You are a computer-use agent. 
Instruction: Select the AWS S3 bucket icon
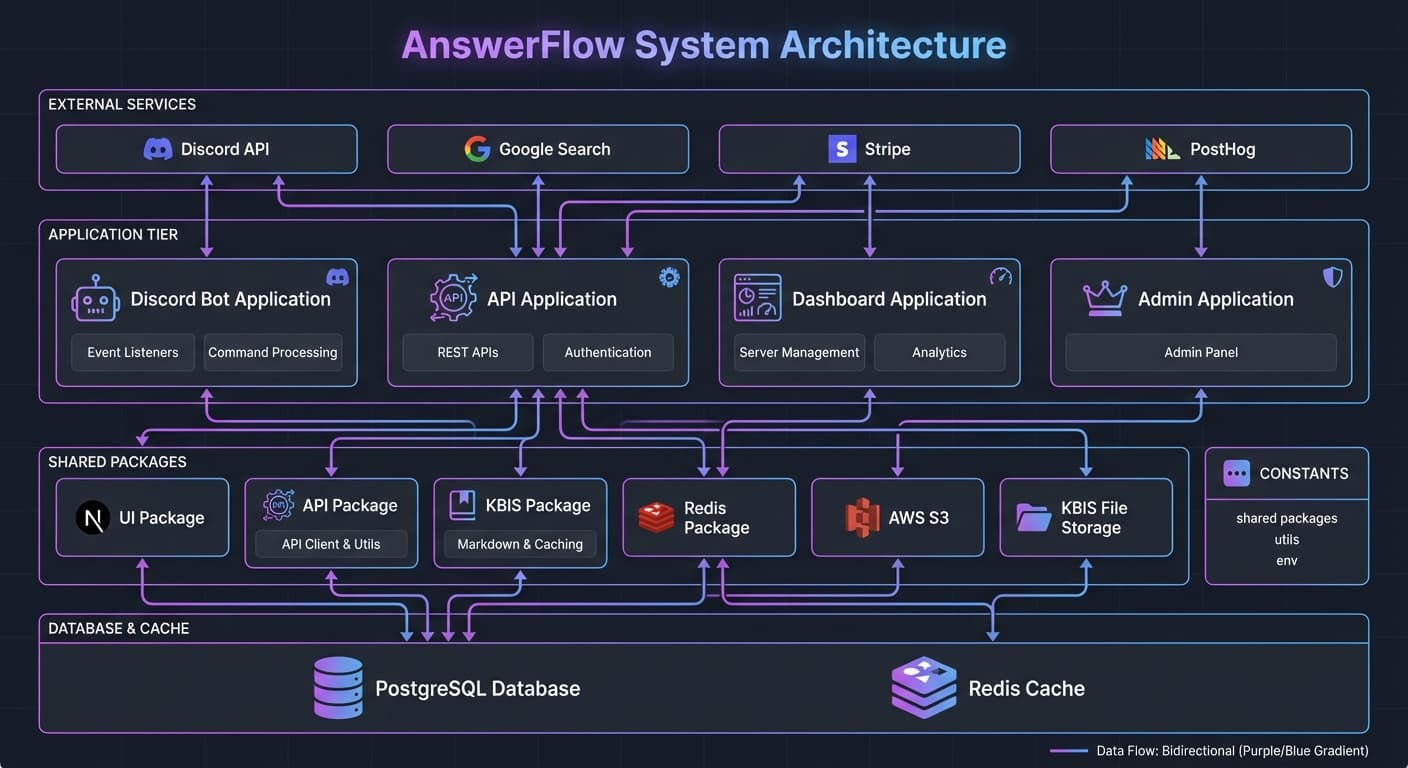861,517
